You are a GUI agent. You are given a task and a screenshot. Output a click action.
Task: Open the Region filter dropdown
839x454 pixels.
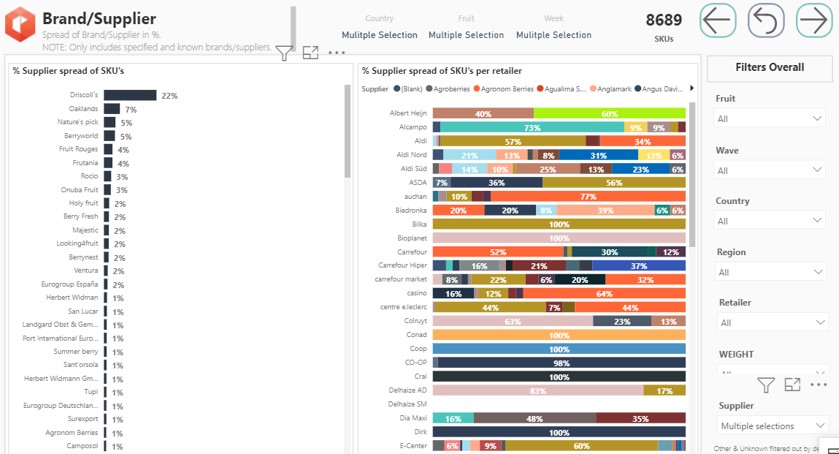(x=769, y=272)
